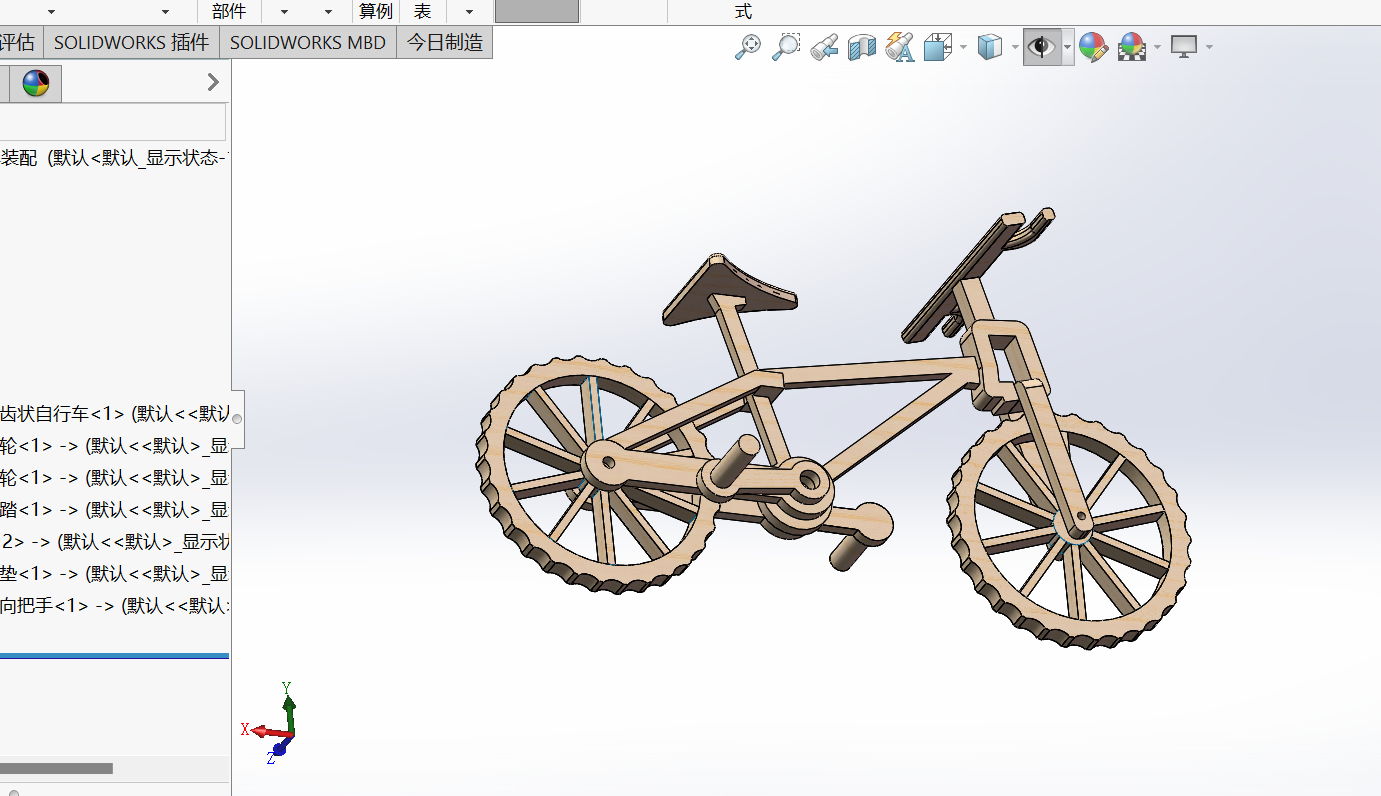The image size is (1381, 796).
Task: Click the Previous View icon
Action: [824, 47]
